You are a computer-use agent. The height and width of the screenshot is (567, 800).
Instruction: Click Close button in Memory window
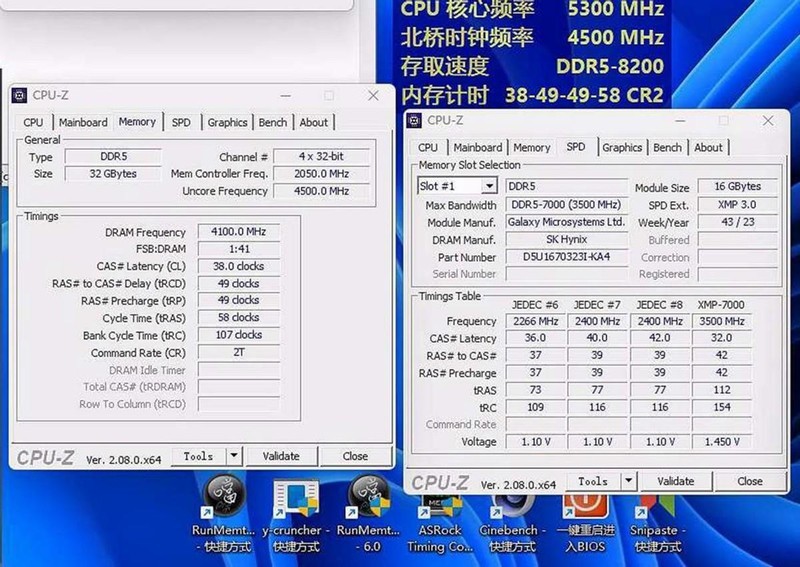coord(356,456)
